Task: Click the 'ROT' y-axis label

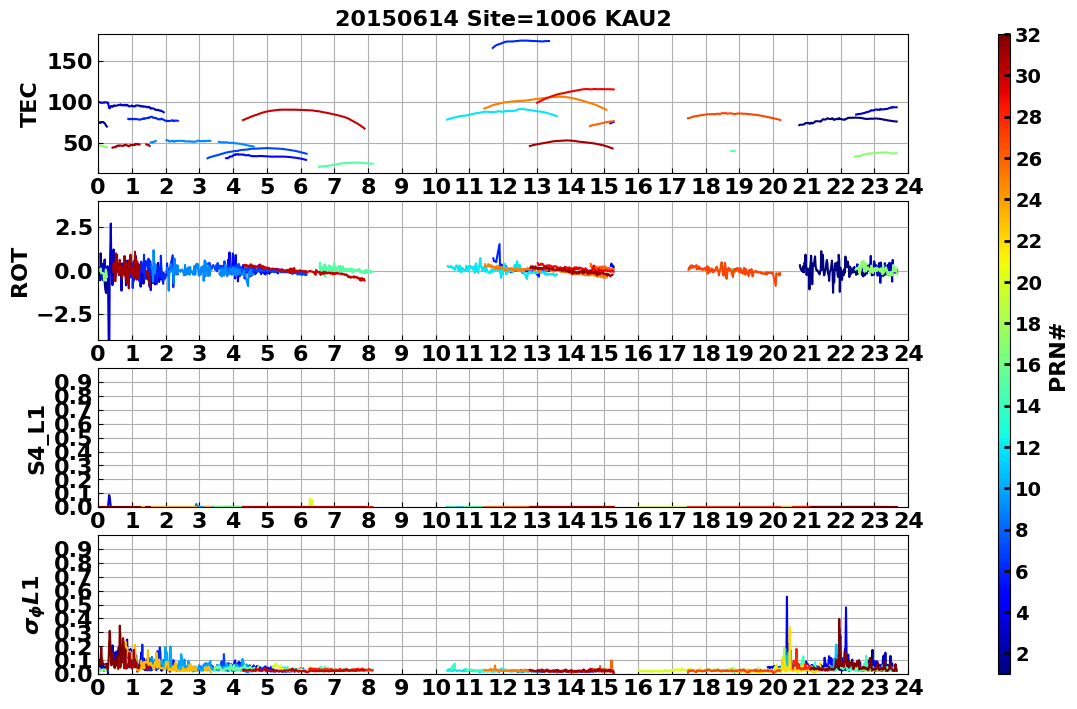Action: click(x=20, y=273)
